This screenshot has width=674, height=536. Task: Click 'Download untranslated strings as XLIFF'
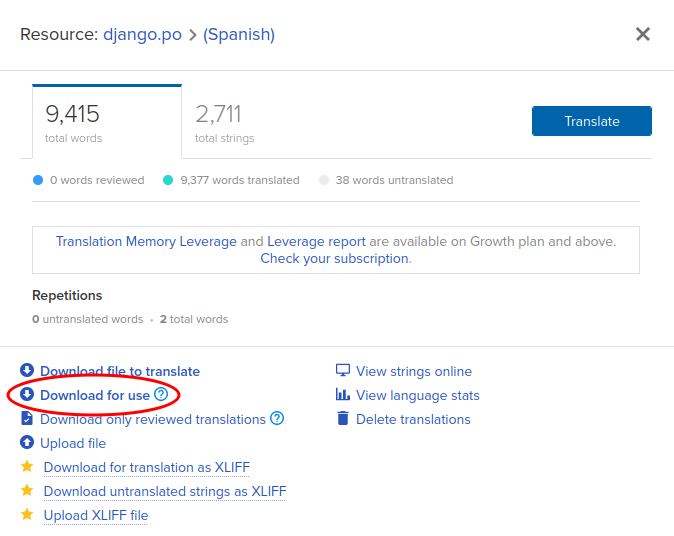click(165, 491)
